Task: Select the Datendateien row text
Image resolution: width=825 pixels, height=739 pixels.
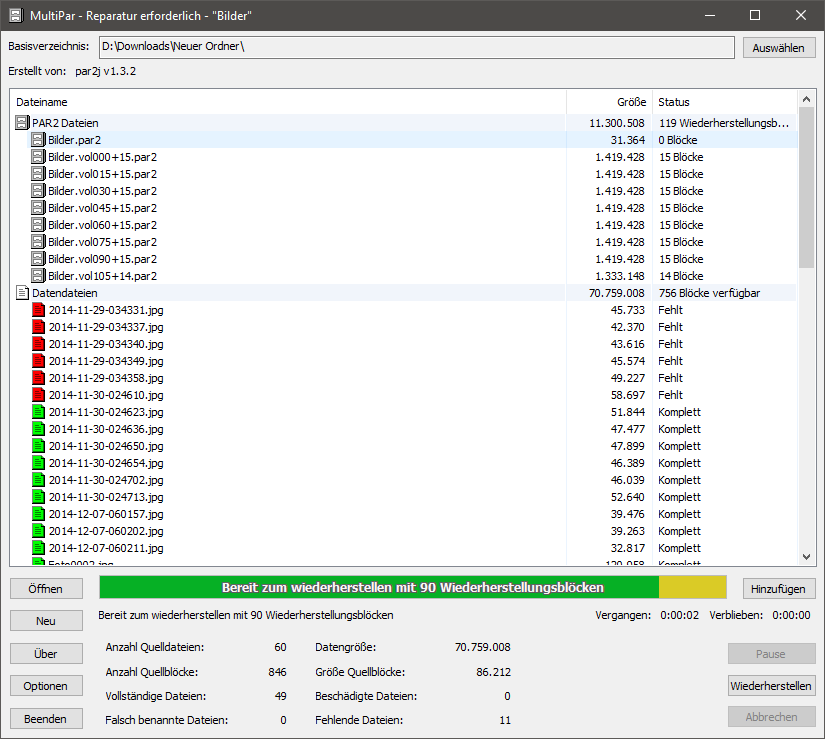Action: (x=65, y=293)
